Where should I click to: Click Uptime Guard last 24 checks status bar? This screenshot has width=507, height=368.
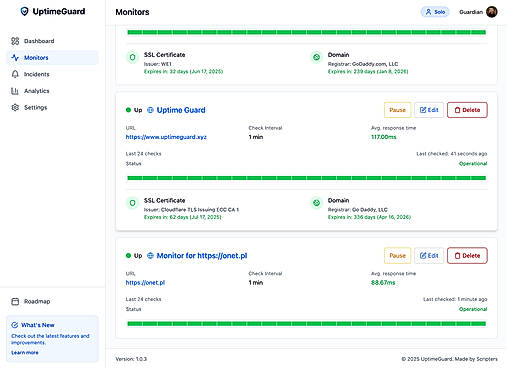click(307, 178)
